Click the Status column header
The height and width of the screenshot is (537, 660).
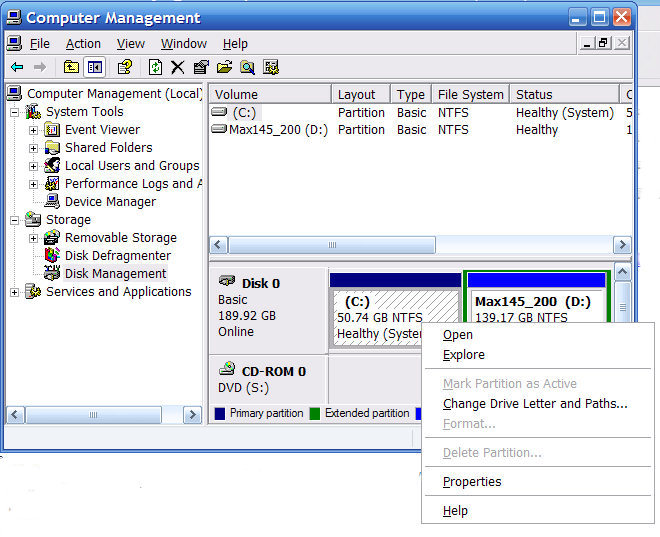click(x=564, y=94)
